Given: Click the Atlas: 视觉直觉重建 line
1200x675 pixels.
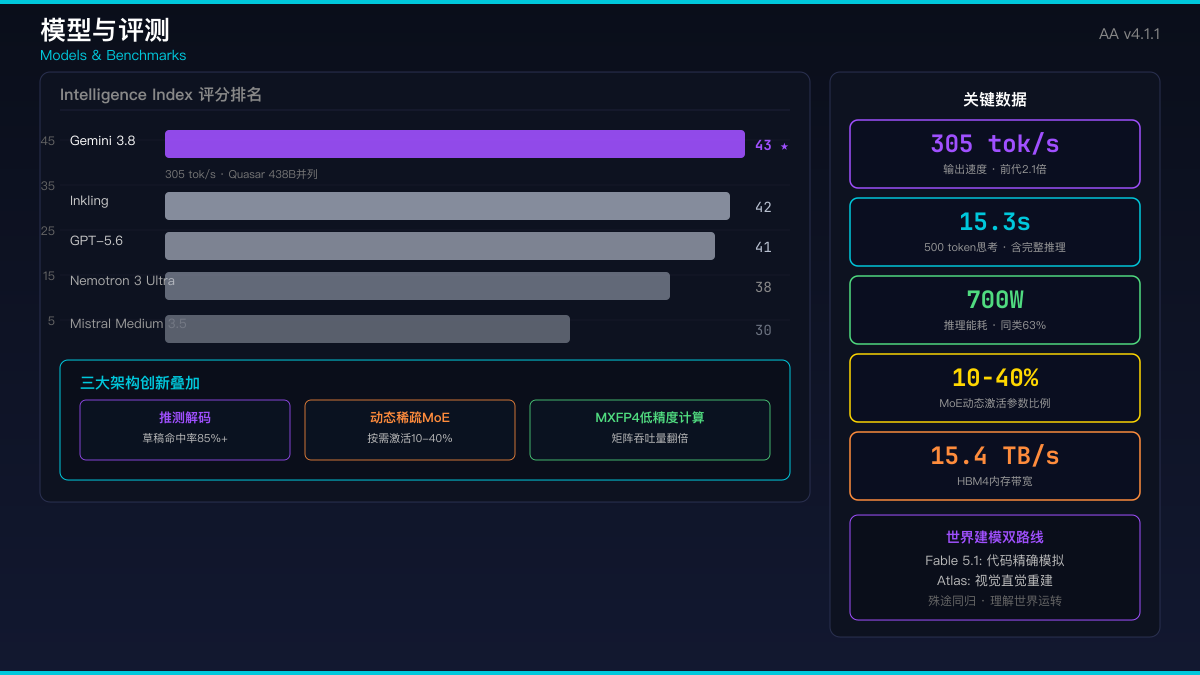Looking at the screenshot, I should coord(995,580).
